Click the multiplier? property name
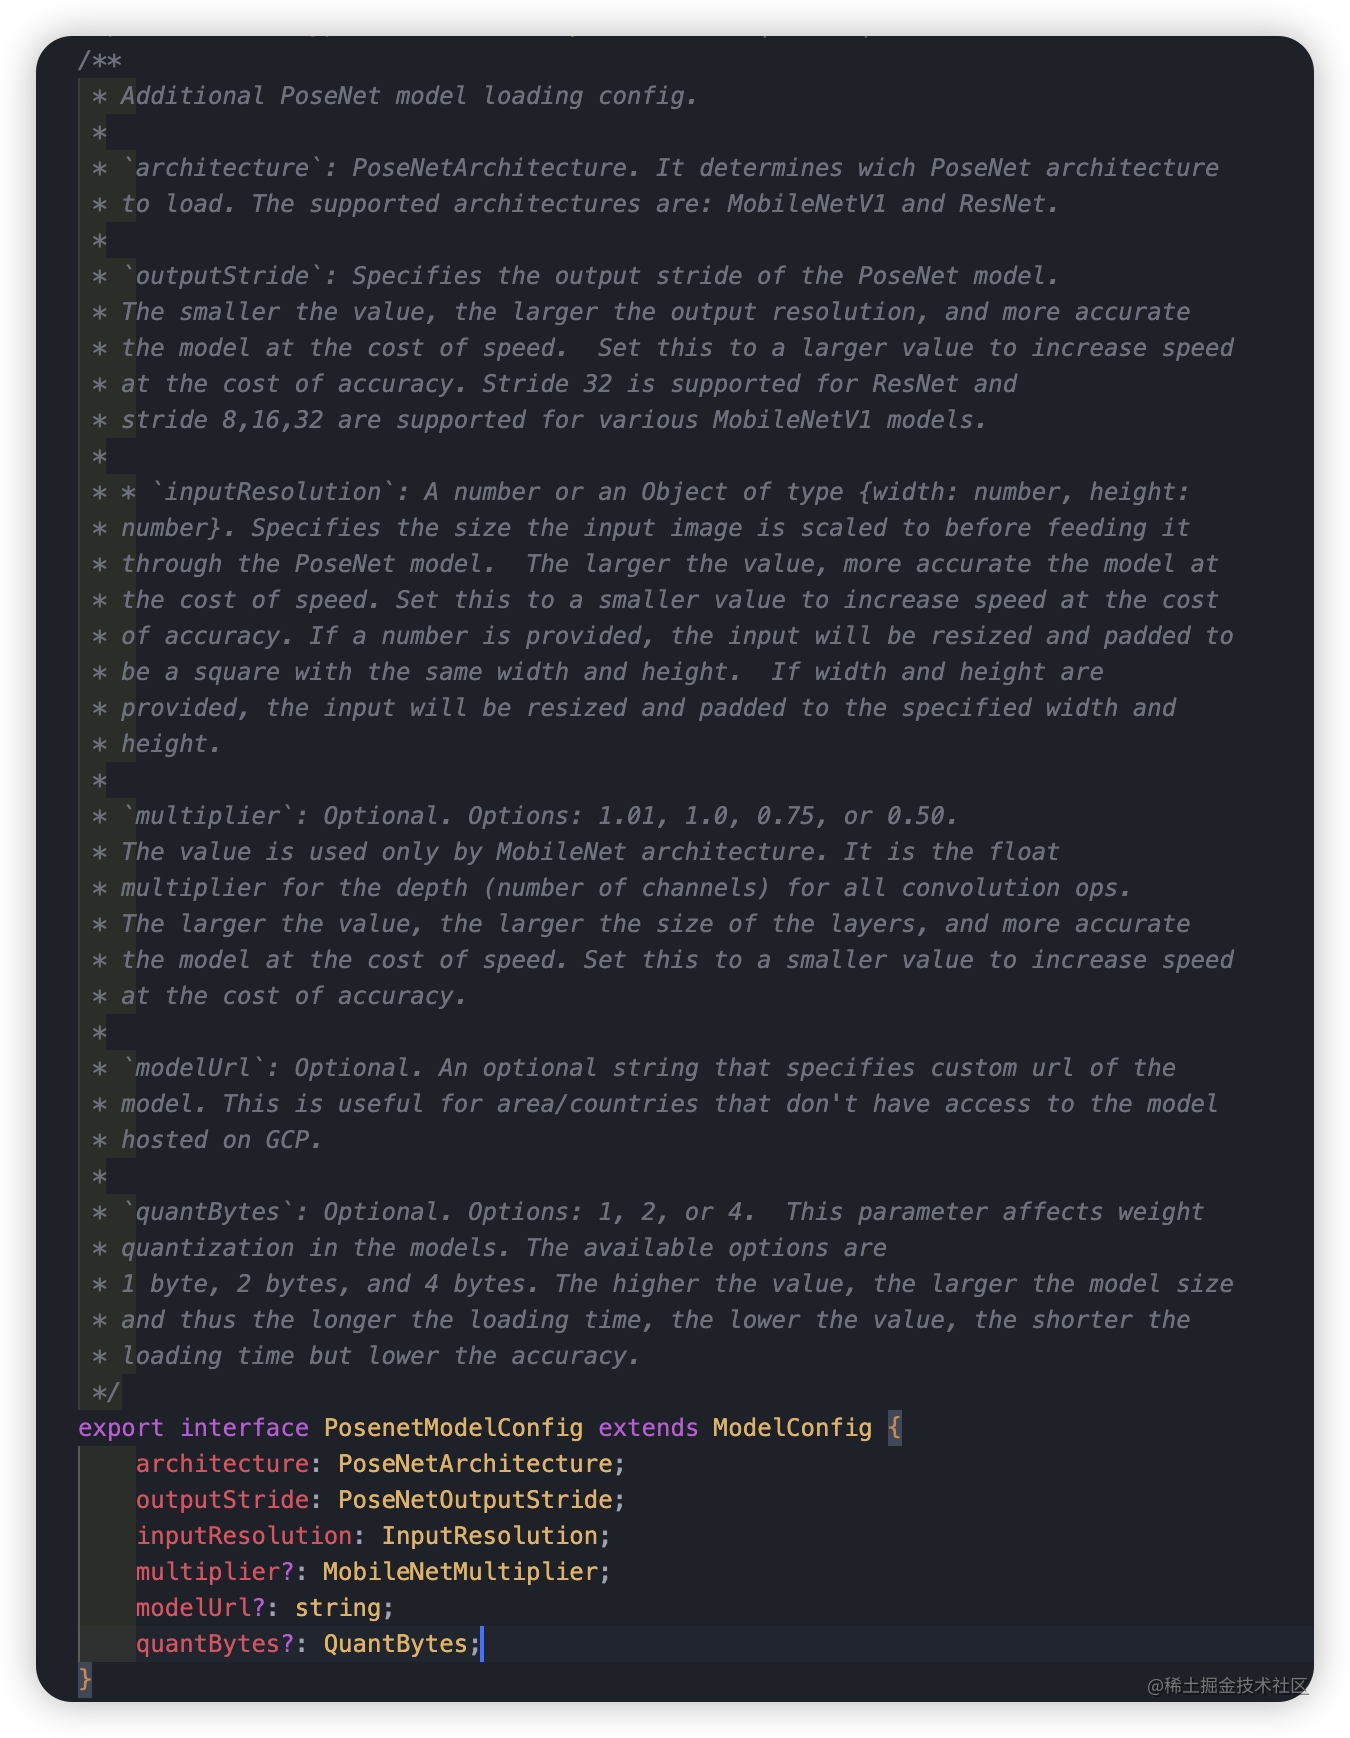The image size is (1350, 1738). pos(215,1571)
